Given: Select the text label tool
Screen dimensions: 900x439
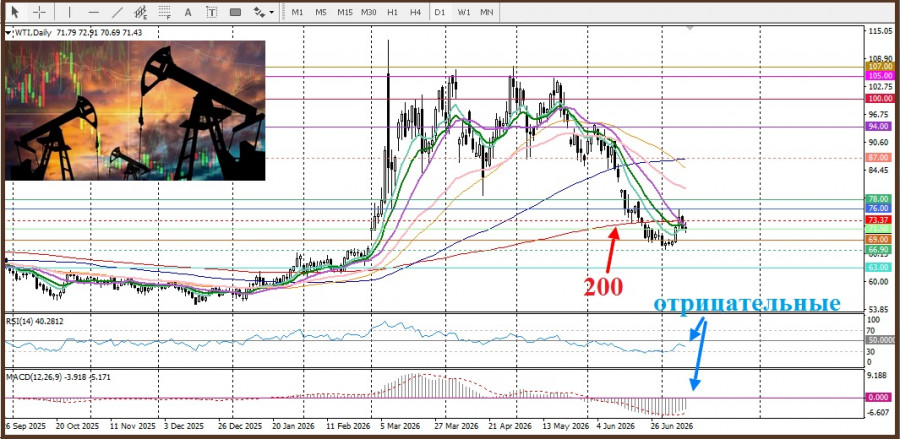Looking at the screenshot, I should [211, 11].
